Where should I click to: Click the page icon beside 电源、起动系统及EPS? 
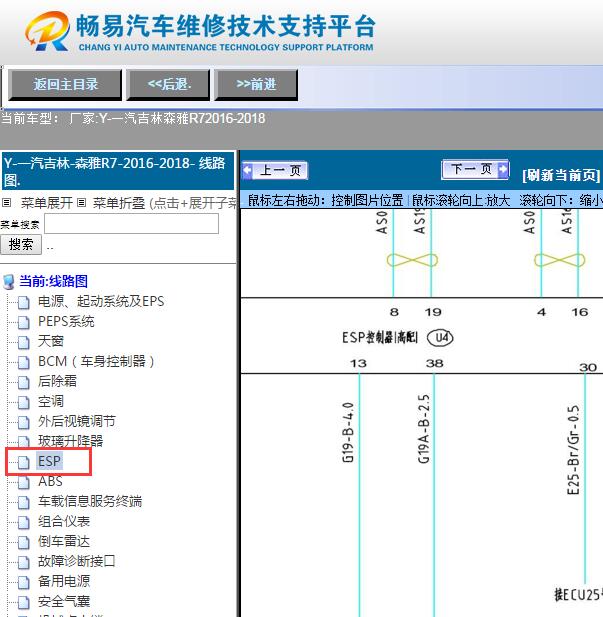point(24,302)
